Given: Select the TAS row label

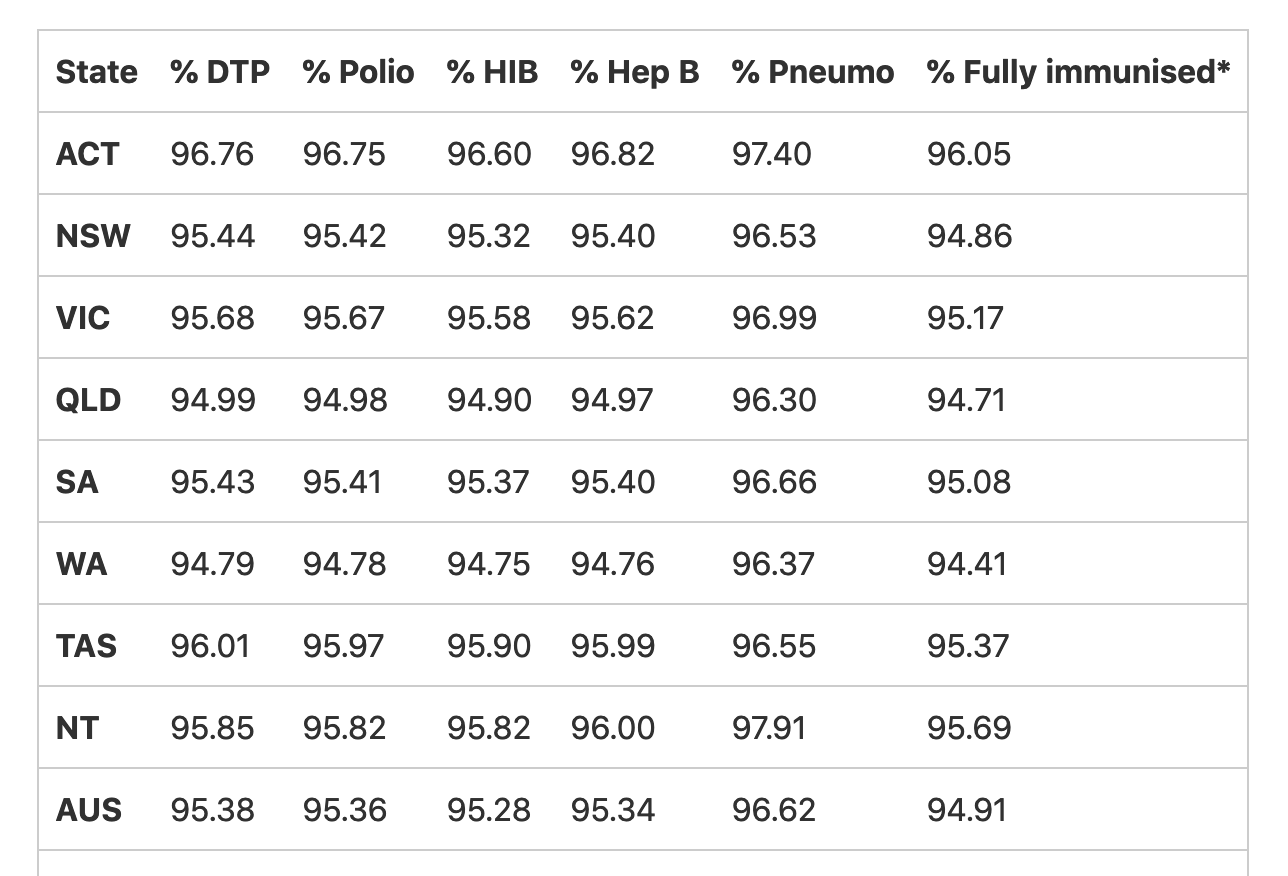Looking at the screenshot, I should click(x=86, y=646).
